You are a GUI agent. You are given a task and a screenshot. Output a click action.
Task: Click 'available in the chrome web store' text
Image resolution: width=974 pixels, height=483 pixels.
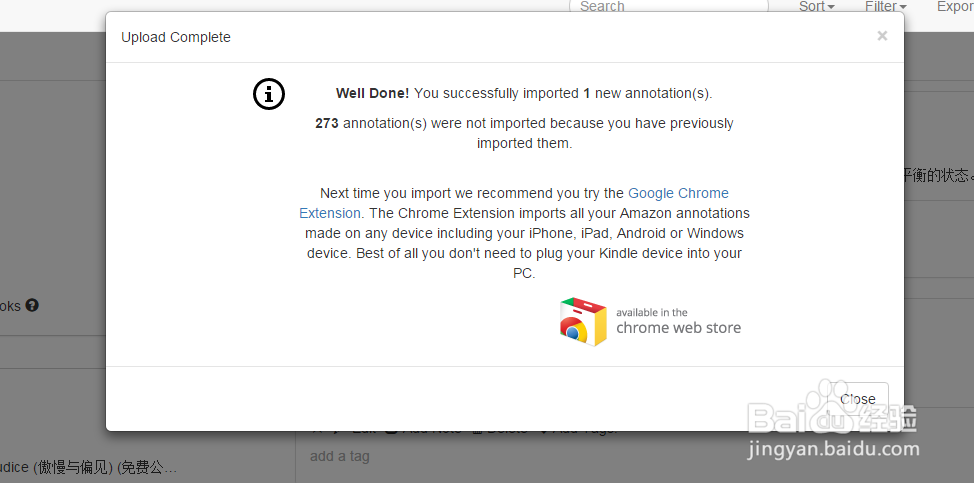pos(678,321)
